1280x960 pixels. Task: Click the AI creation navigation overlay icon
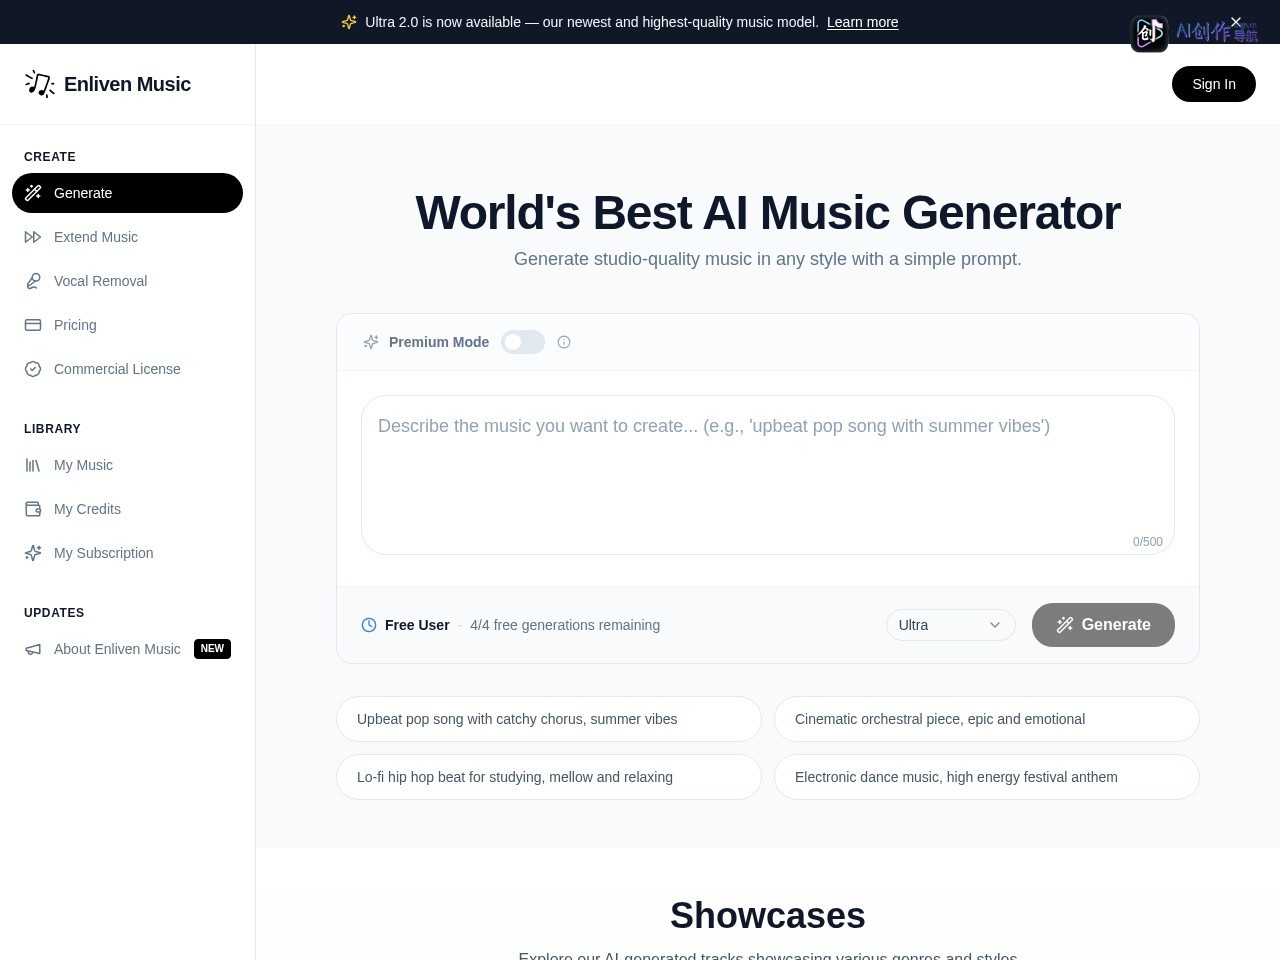[1149, 34]
